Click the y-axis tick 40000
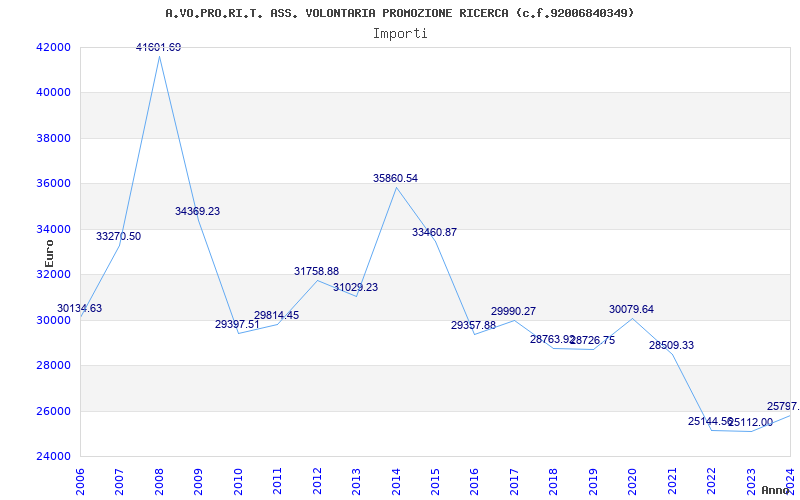Screen dimensions: 800x500 53,93
